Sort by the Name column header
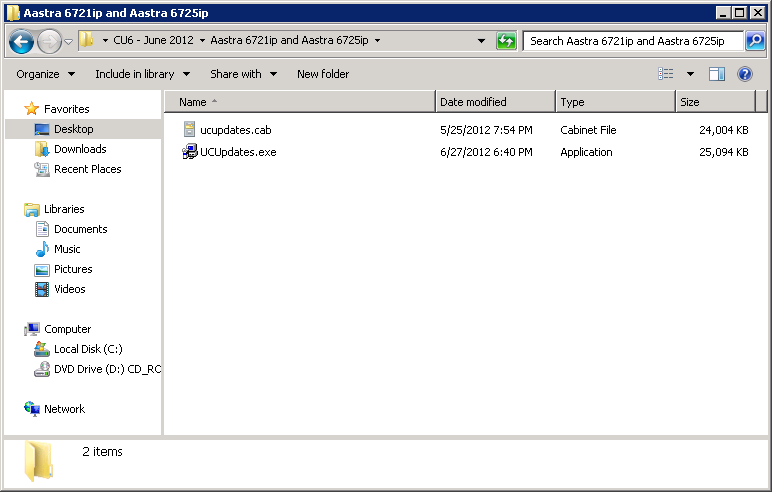Image resolution: width=772 pixels, height=492 pixels. coord(300,102)
